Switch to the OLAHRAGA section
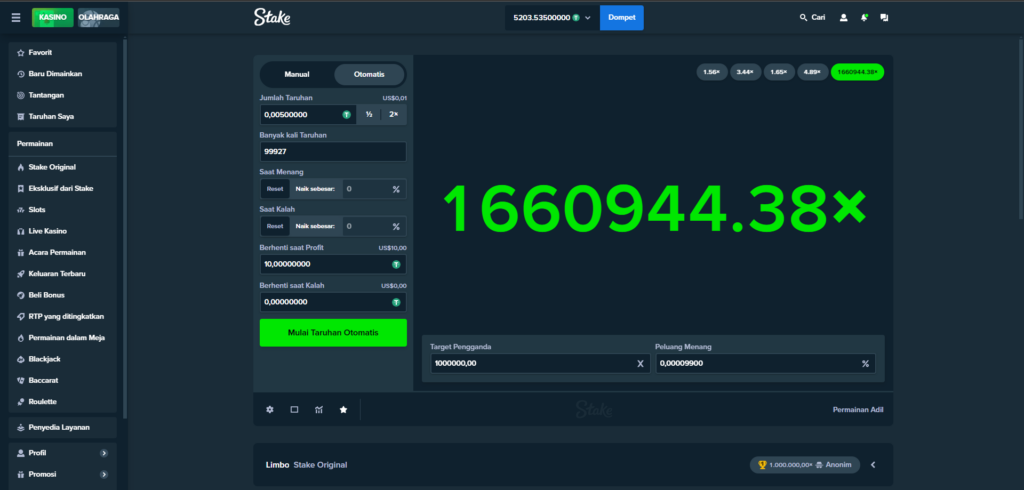The width and height of the screenshot is (1024, 490). point(99,18)
